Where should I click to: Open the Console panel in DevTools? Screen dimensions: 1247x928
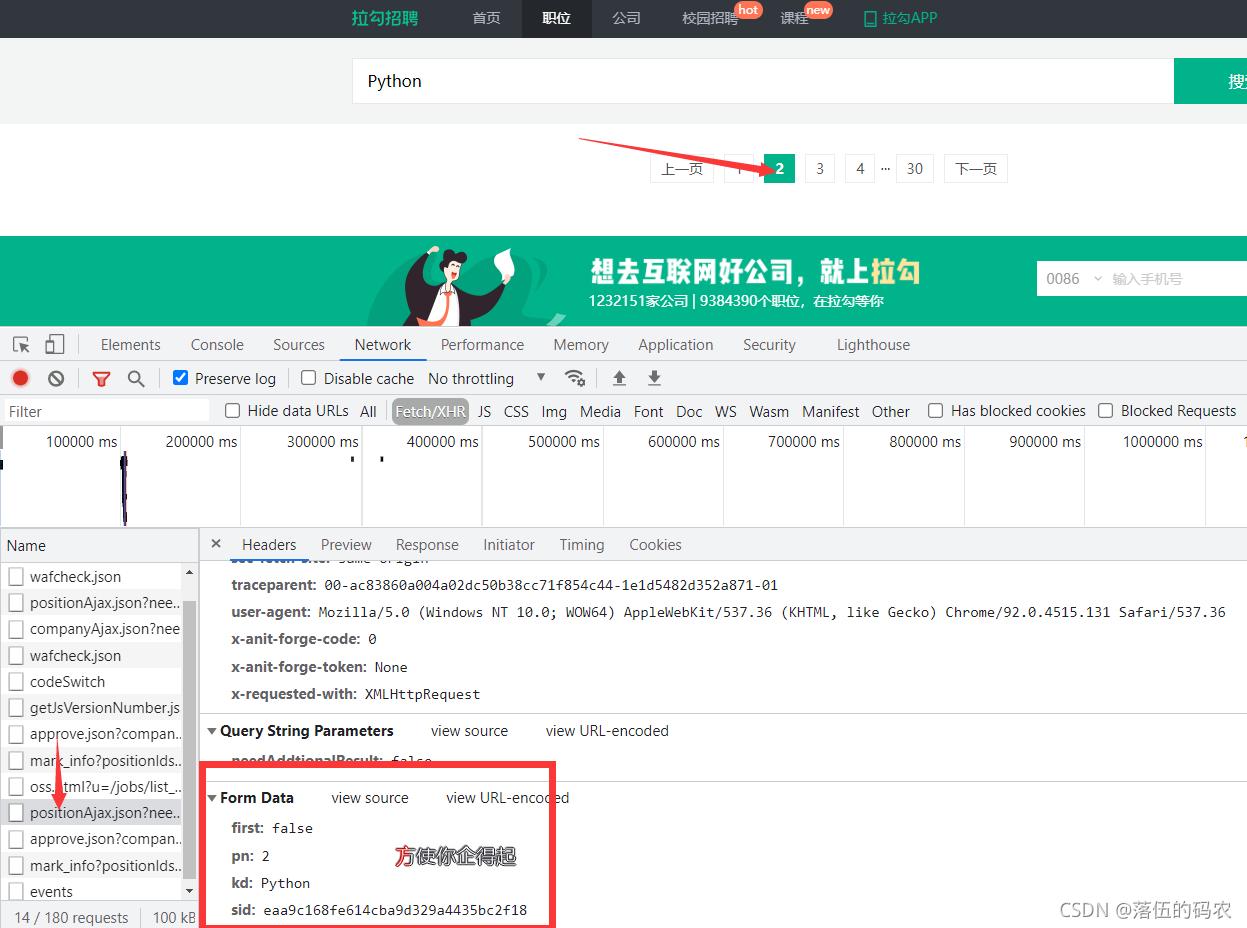(x=216, y=344)
